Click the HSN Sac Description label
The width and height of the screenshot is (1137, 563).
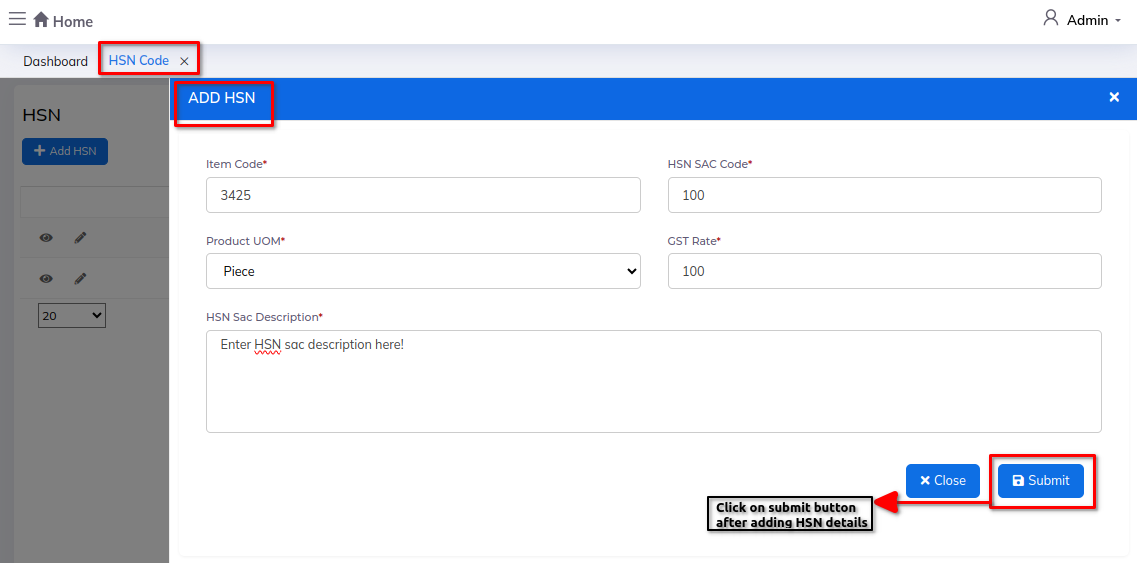coord(264,317)
